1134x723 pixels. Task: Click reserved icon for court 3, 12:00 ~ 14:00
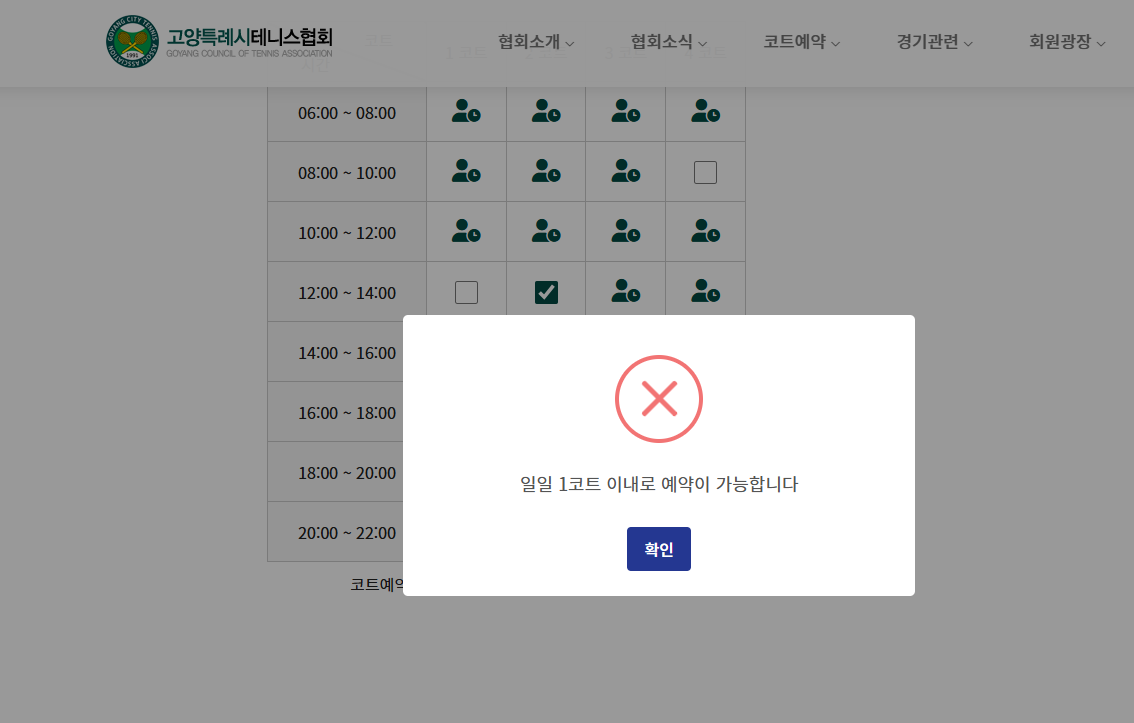pos(626,292)
